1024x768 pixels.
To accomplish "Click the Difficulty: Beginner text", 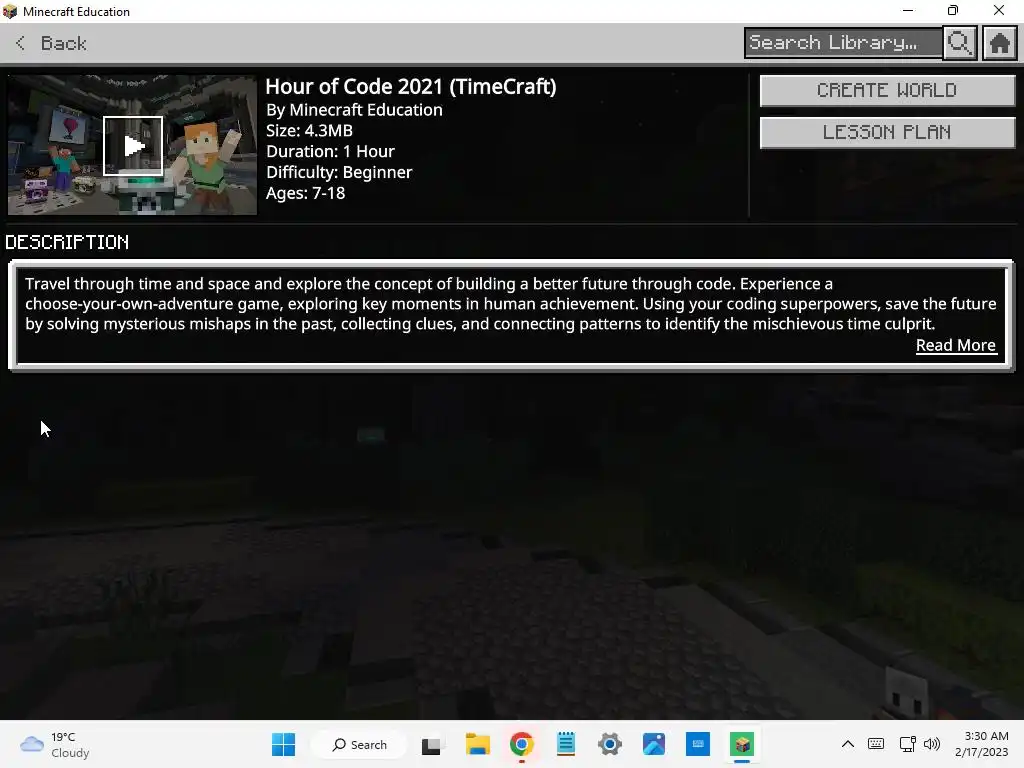I will click(x=339, y=172).
